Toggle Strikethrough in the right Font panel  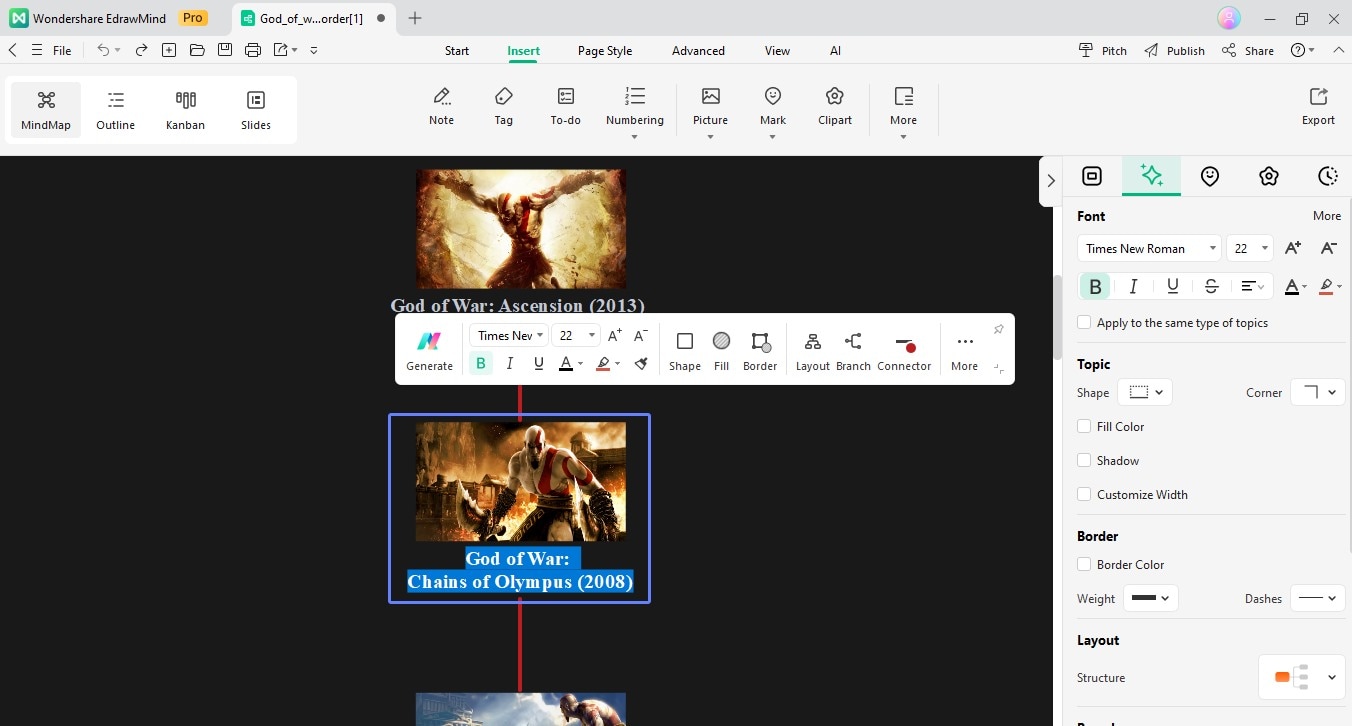pyautogui.click(x=1211, y=287)
